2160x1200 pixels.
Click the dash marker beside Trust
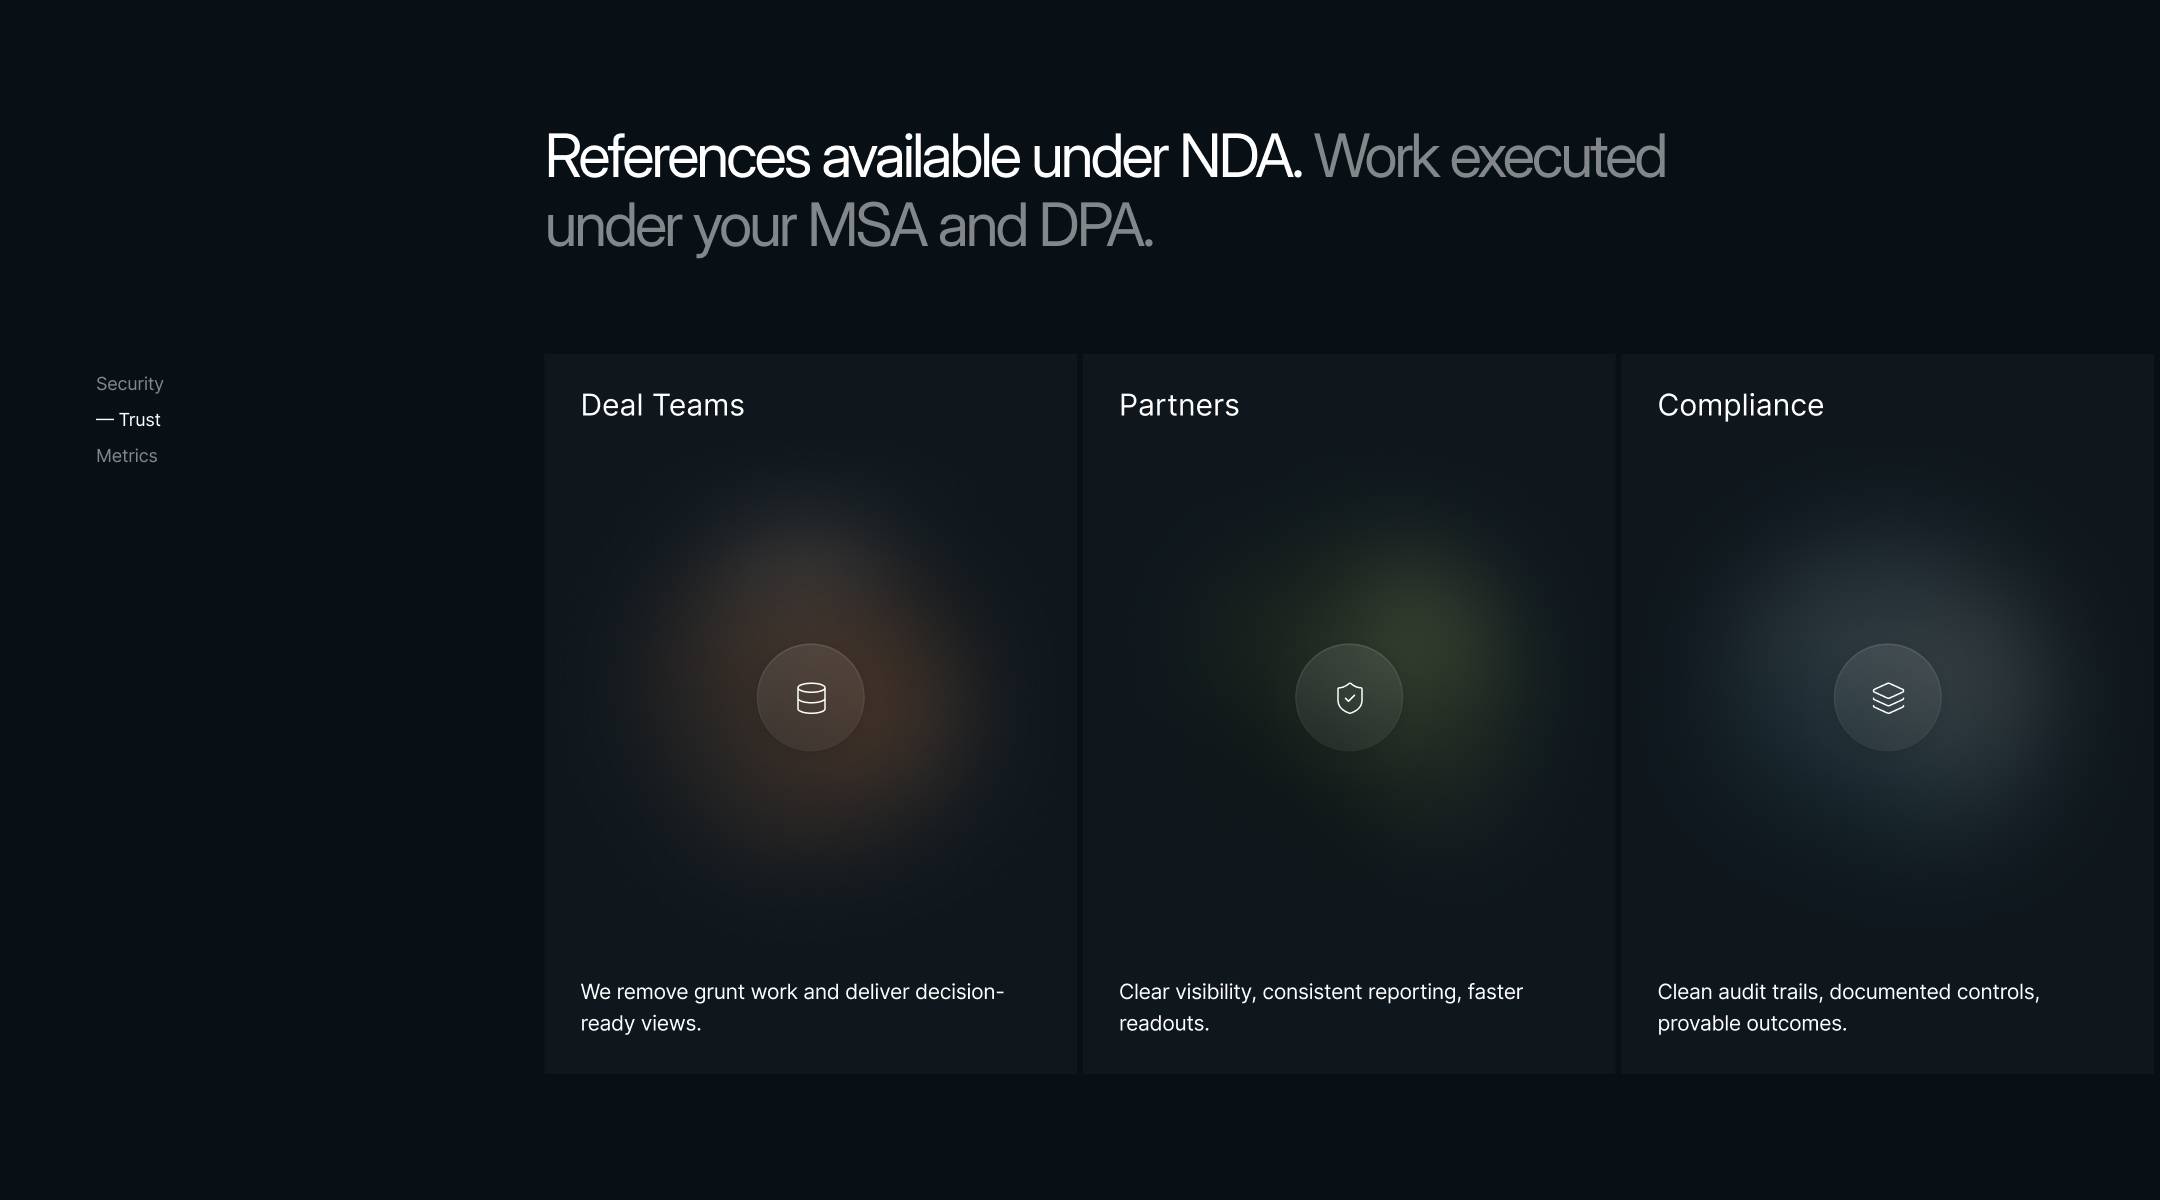[x=104, y=420]
